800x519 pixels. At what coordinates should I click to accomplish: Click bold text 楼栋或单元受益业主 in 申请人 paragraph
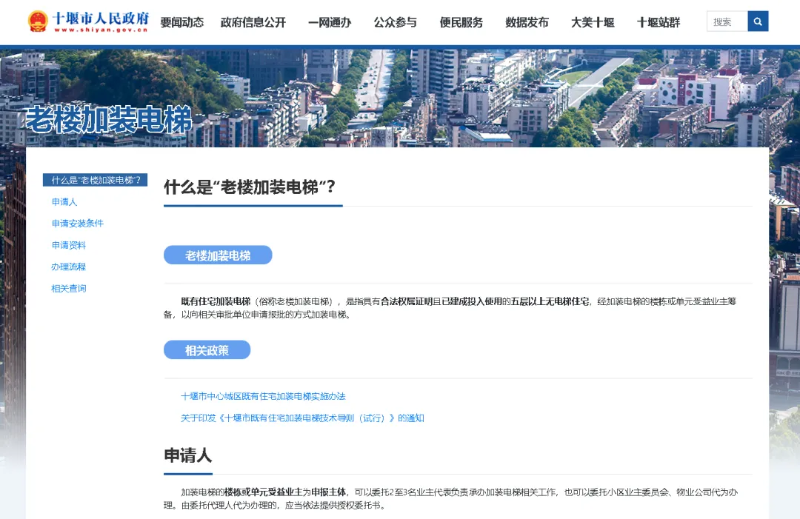(x=263, y=492)
